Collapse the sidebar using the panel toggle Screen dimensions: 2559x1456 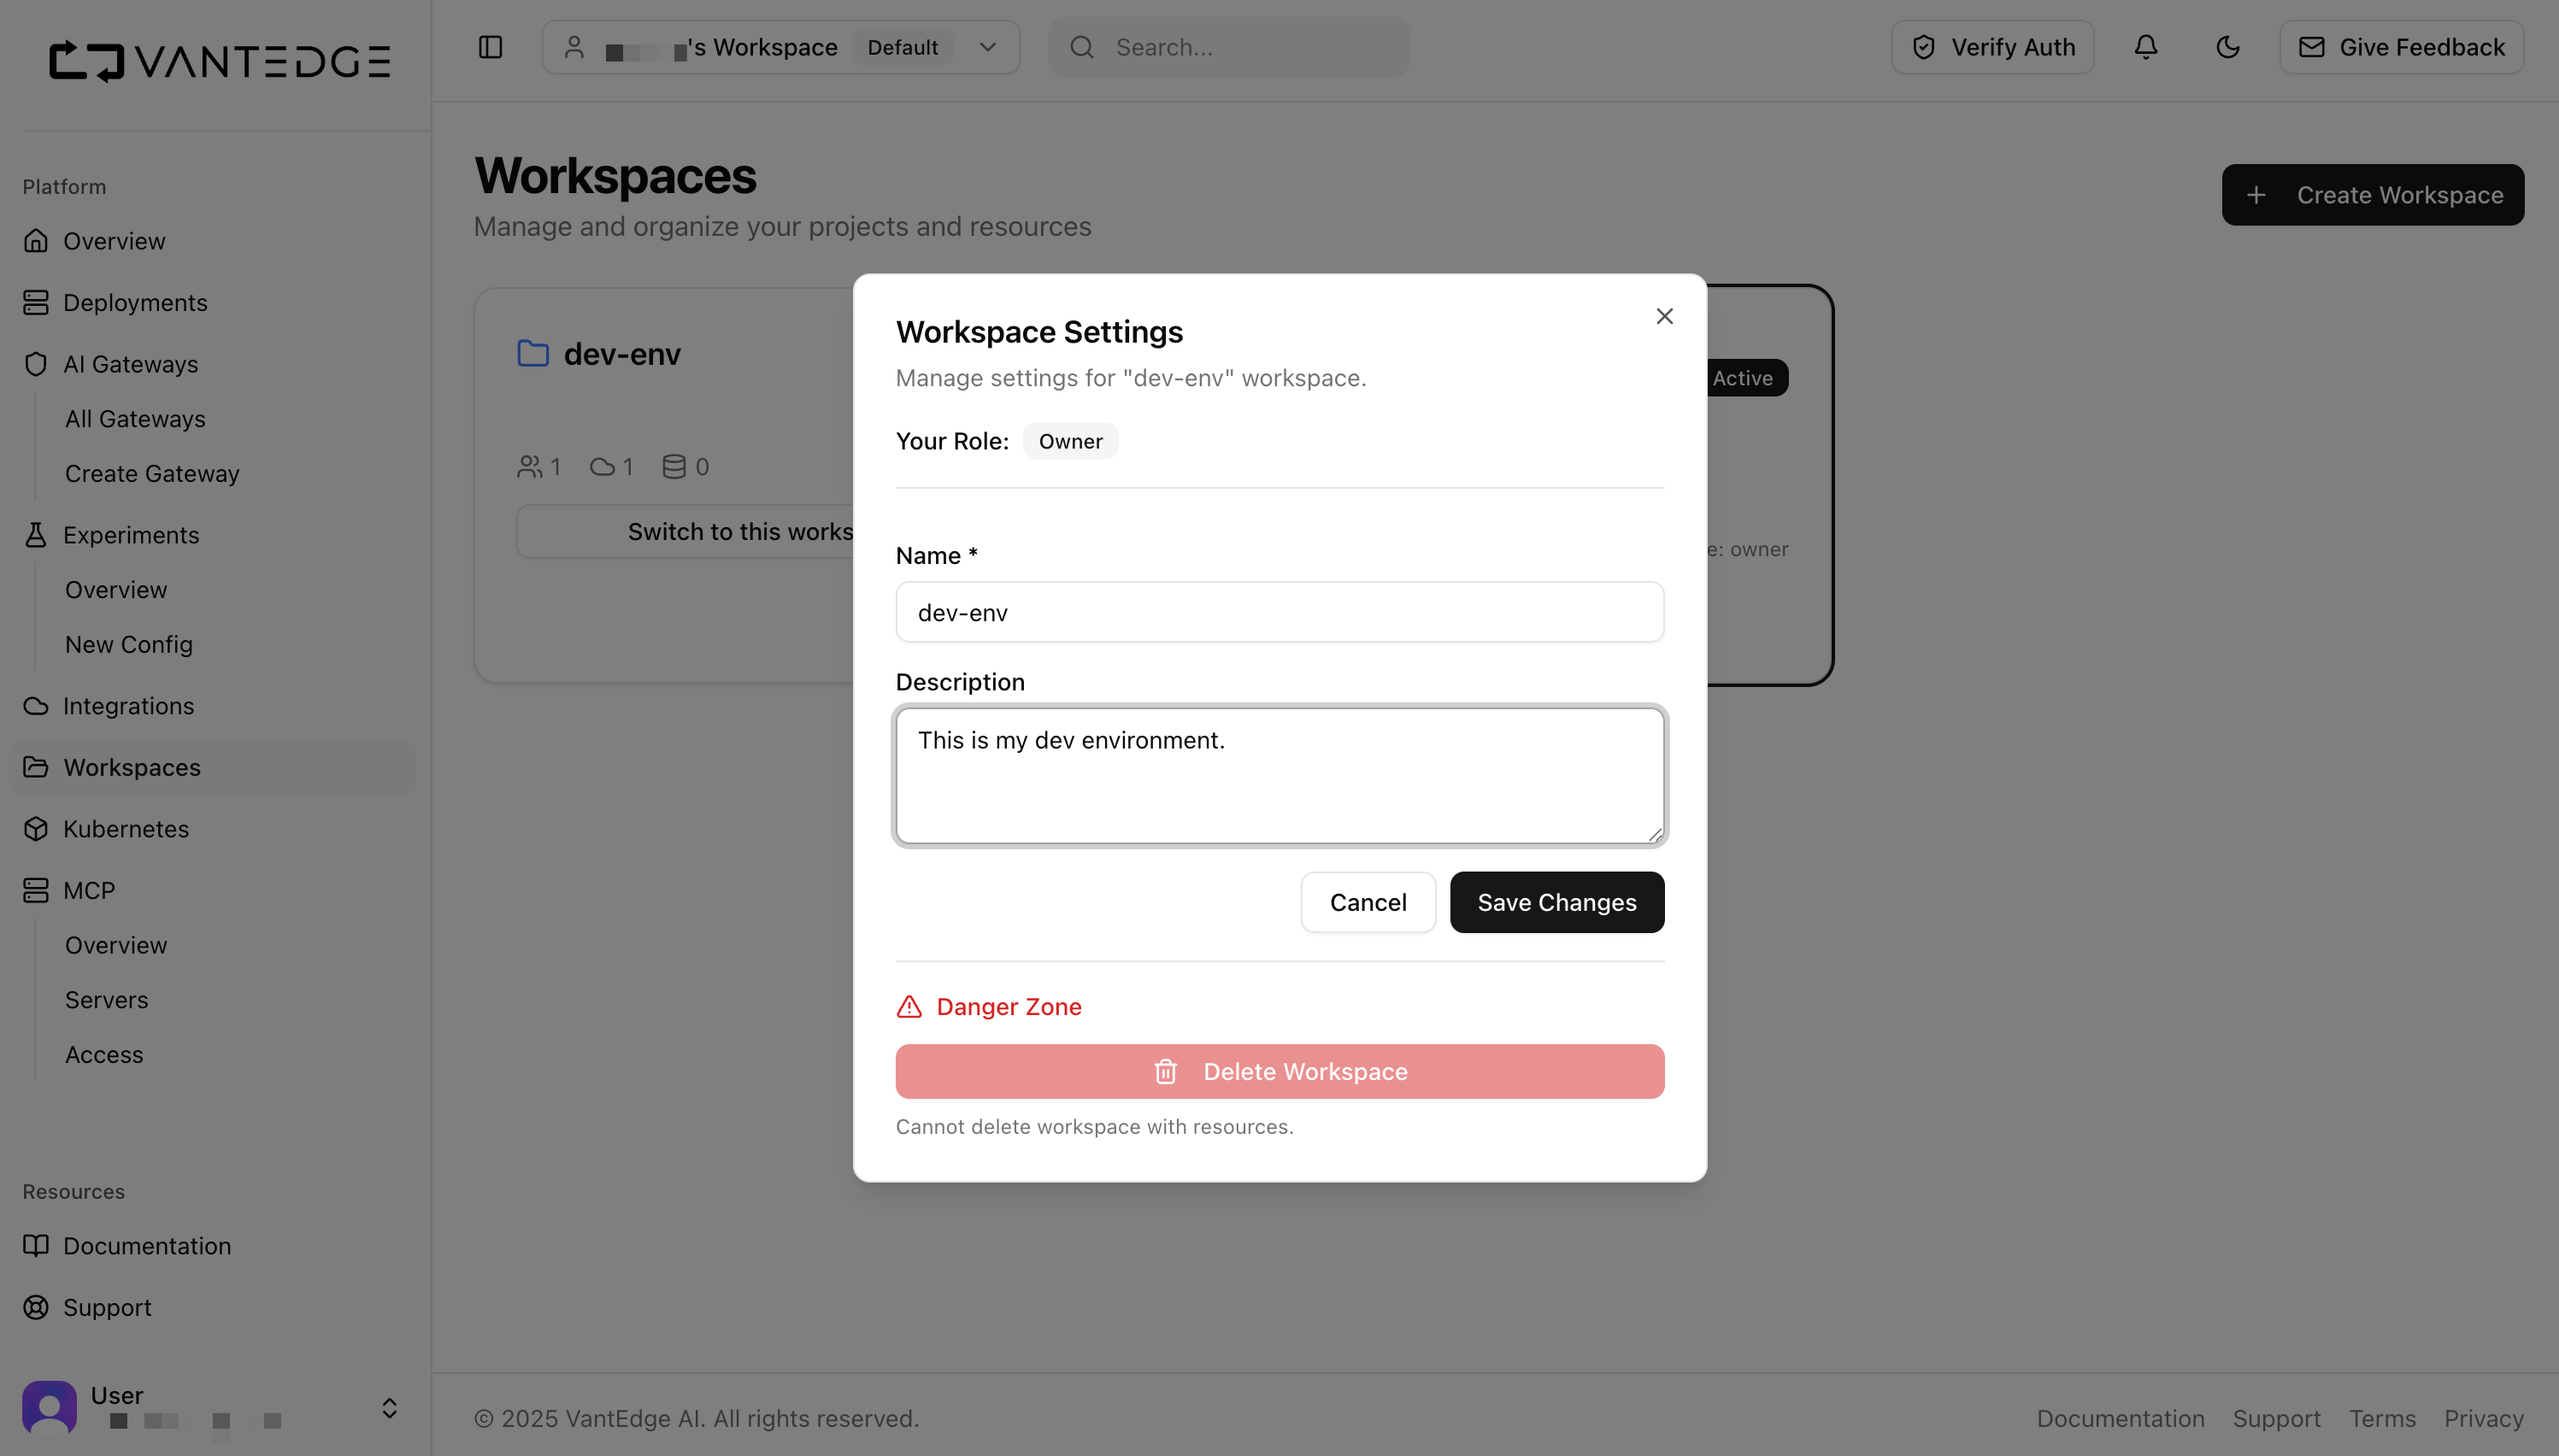[491, 46]
